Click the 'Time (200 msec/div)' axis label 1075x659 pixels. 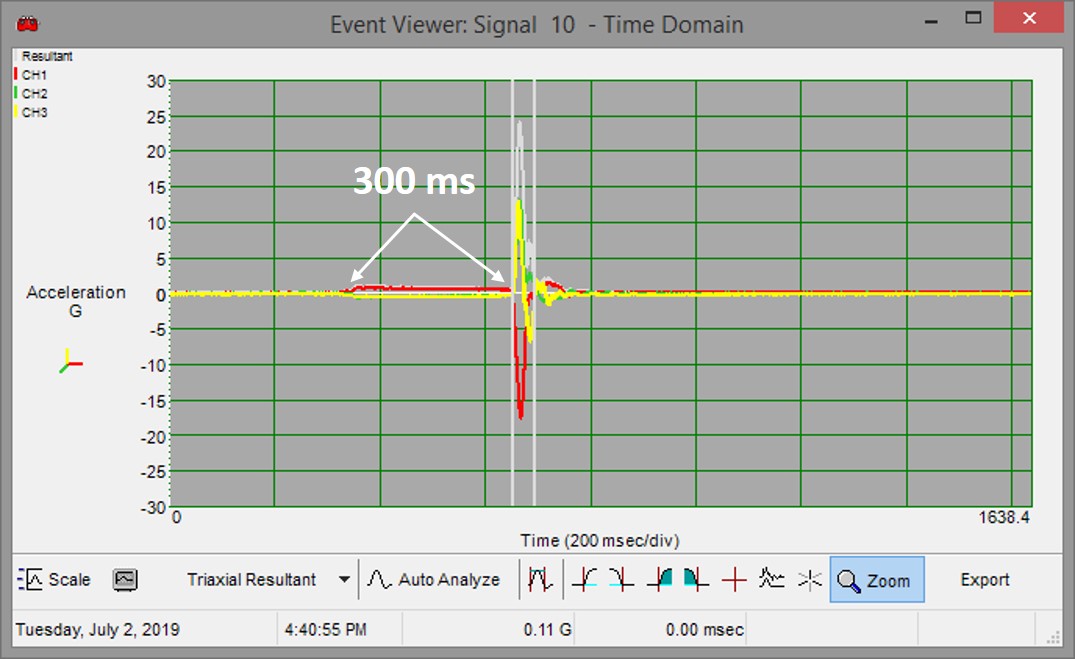tap(600, 540)
